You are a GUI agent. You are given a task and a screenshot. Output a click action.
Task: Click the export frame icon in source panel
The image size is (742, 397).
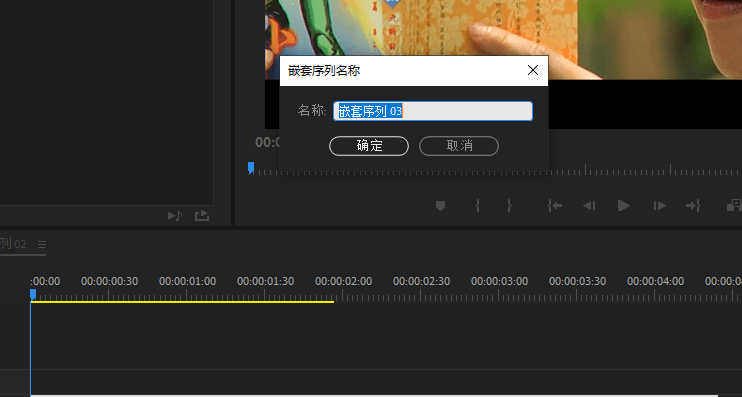(202, 216)
